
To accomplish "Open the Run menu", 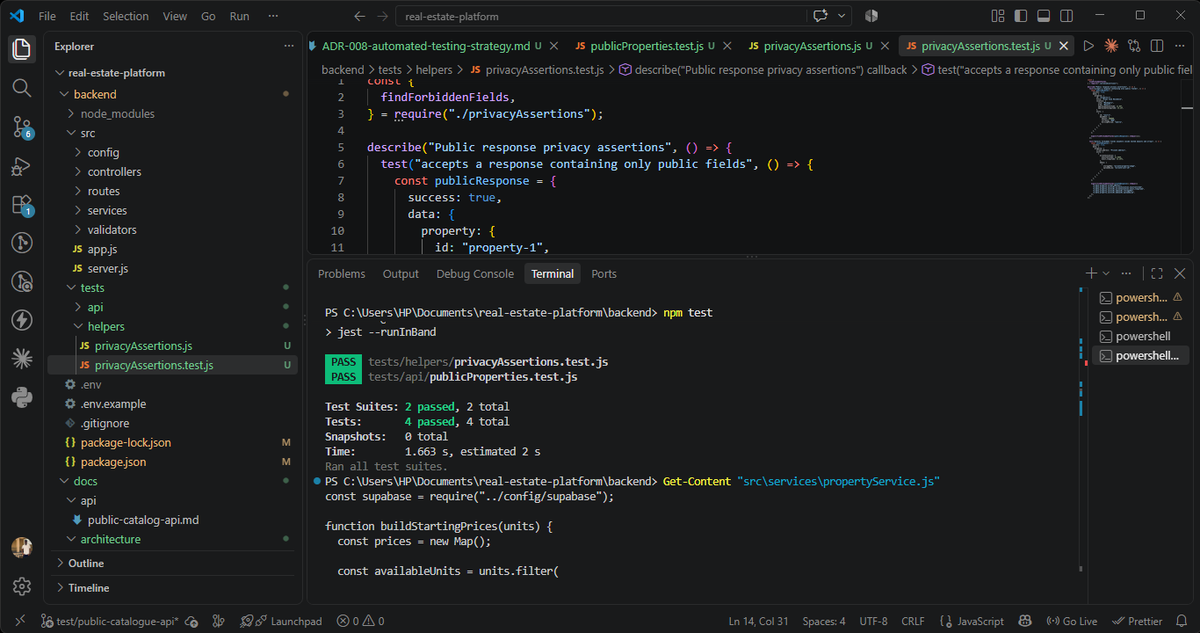I will 239,16.
